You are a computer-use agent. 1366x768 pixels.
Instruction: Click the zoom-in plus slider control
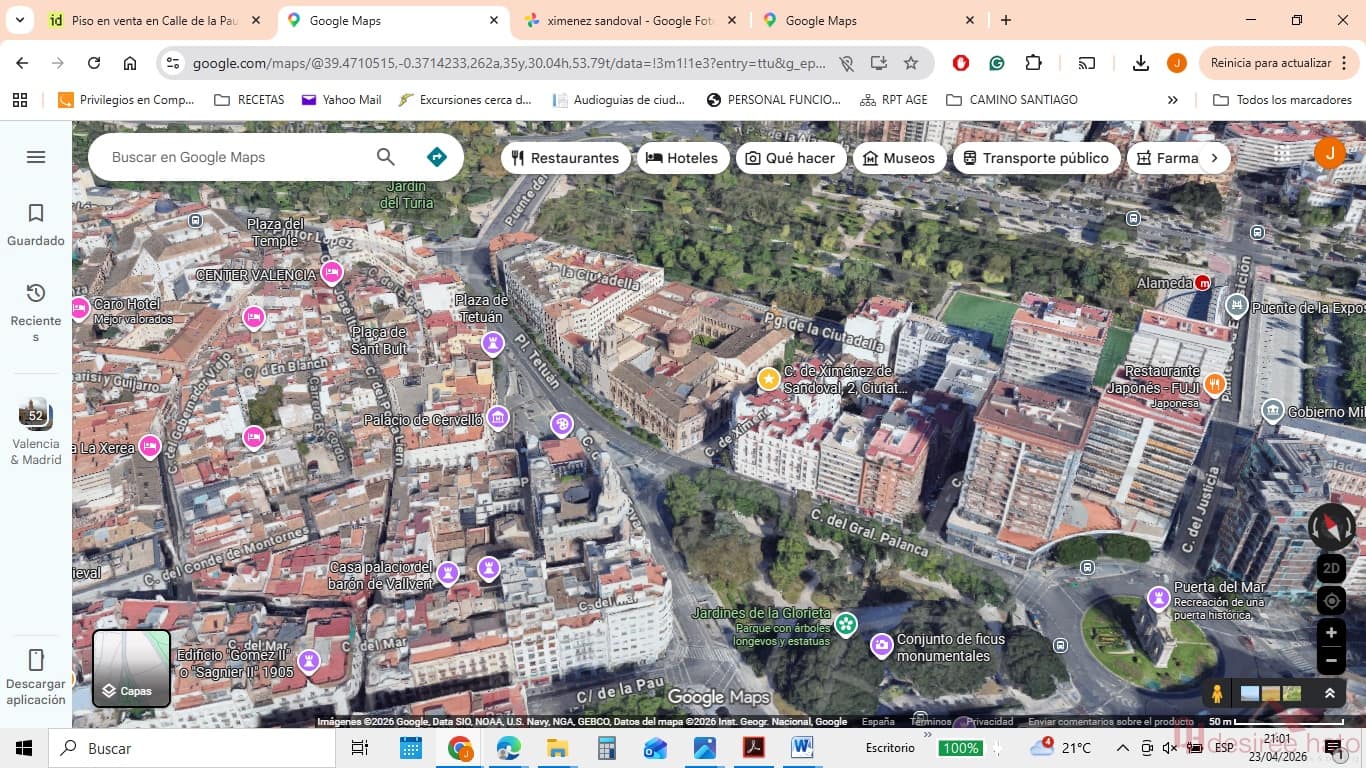point(1330,632)
